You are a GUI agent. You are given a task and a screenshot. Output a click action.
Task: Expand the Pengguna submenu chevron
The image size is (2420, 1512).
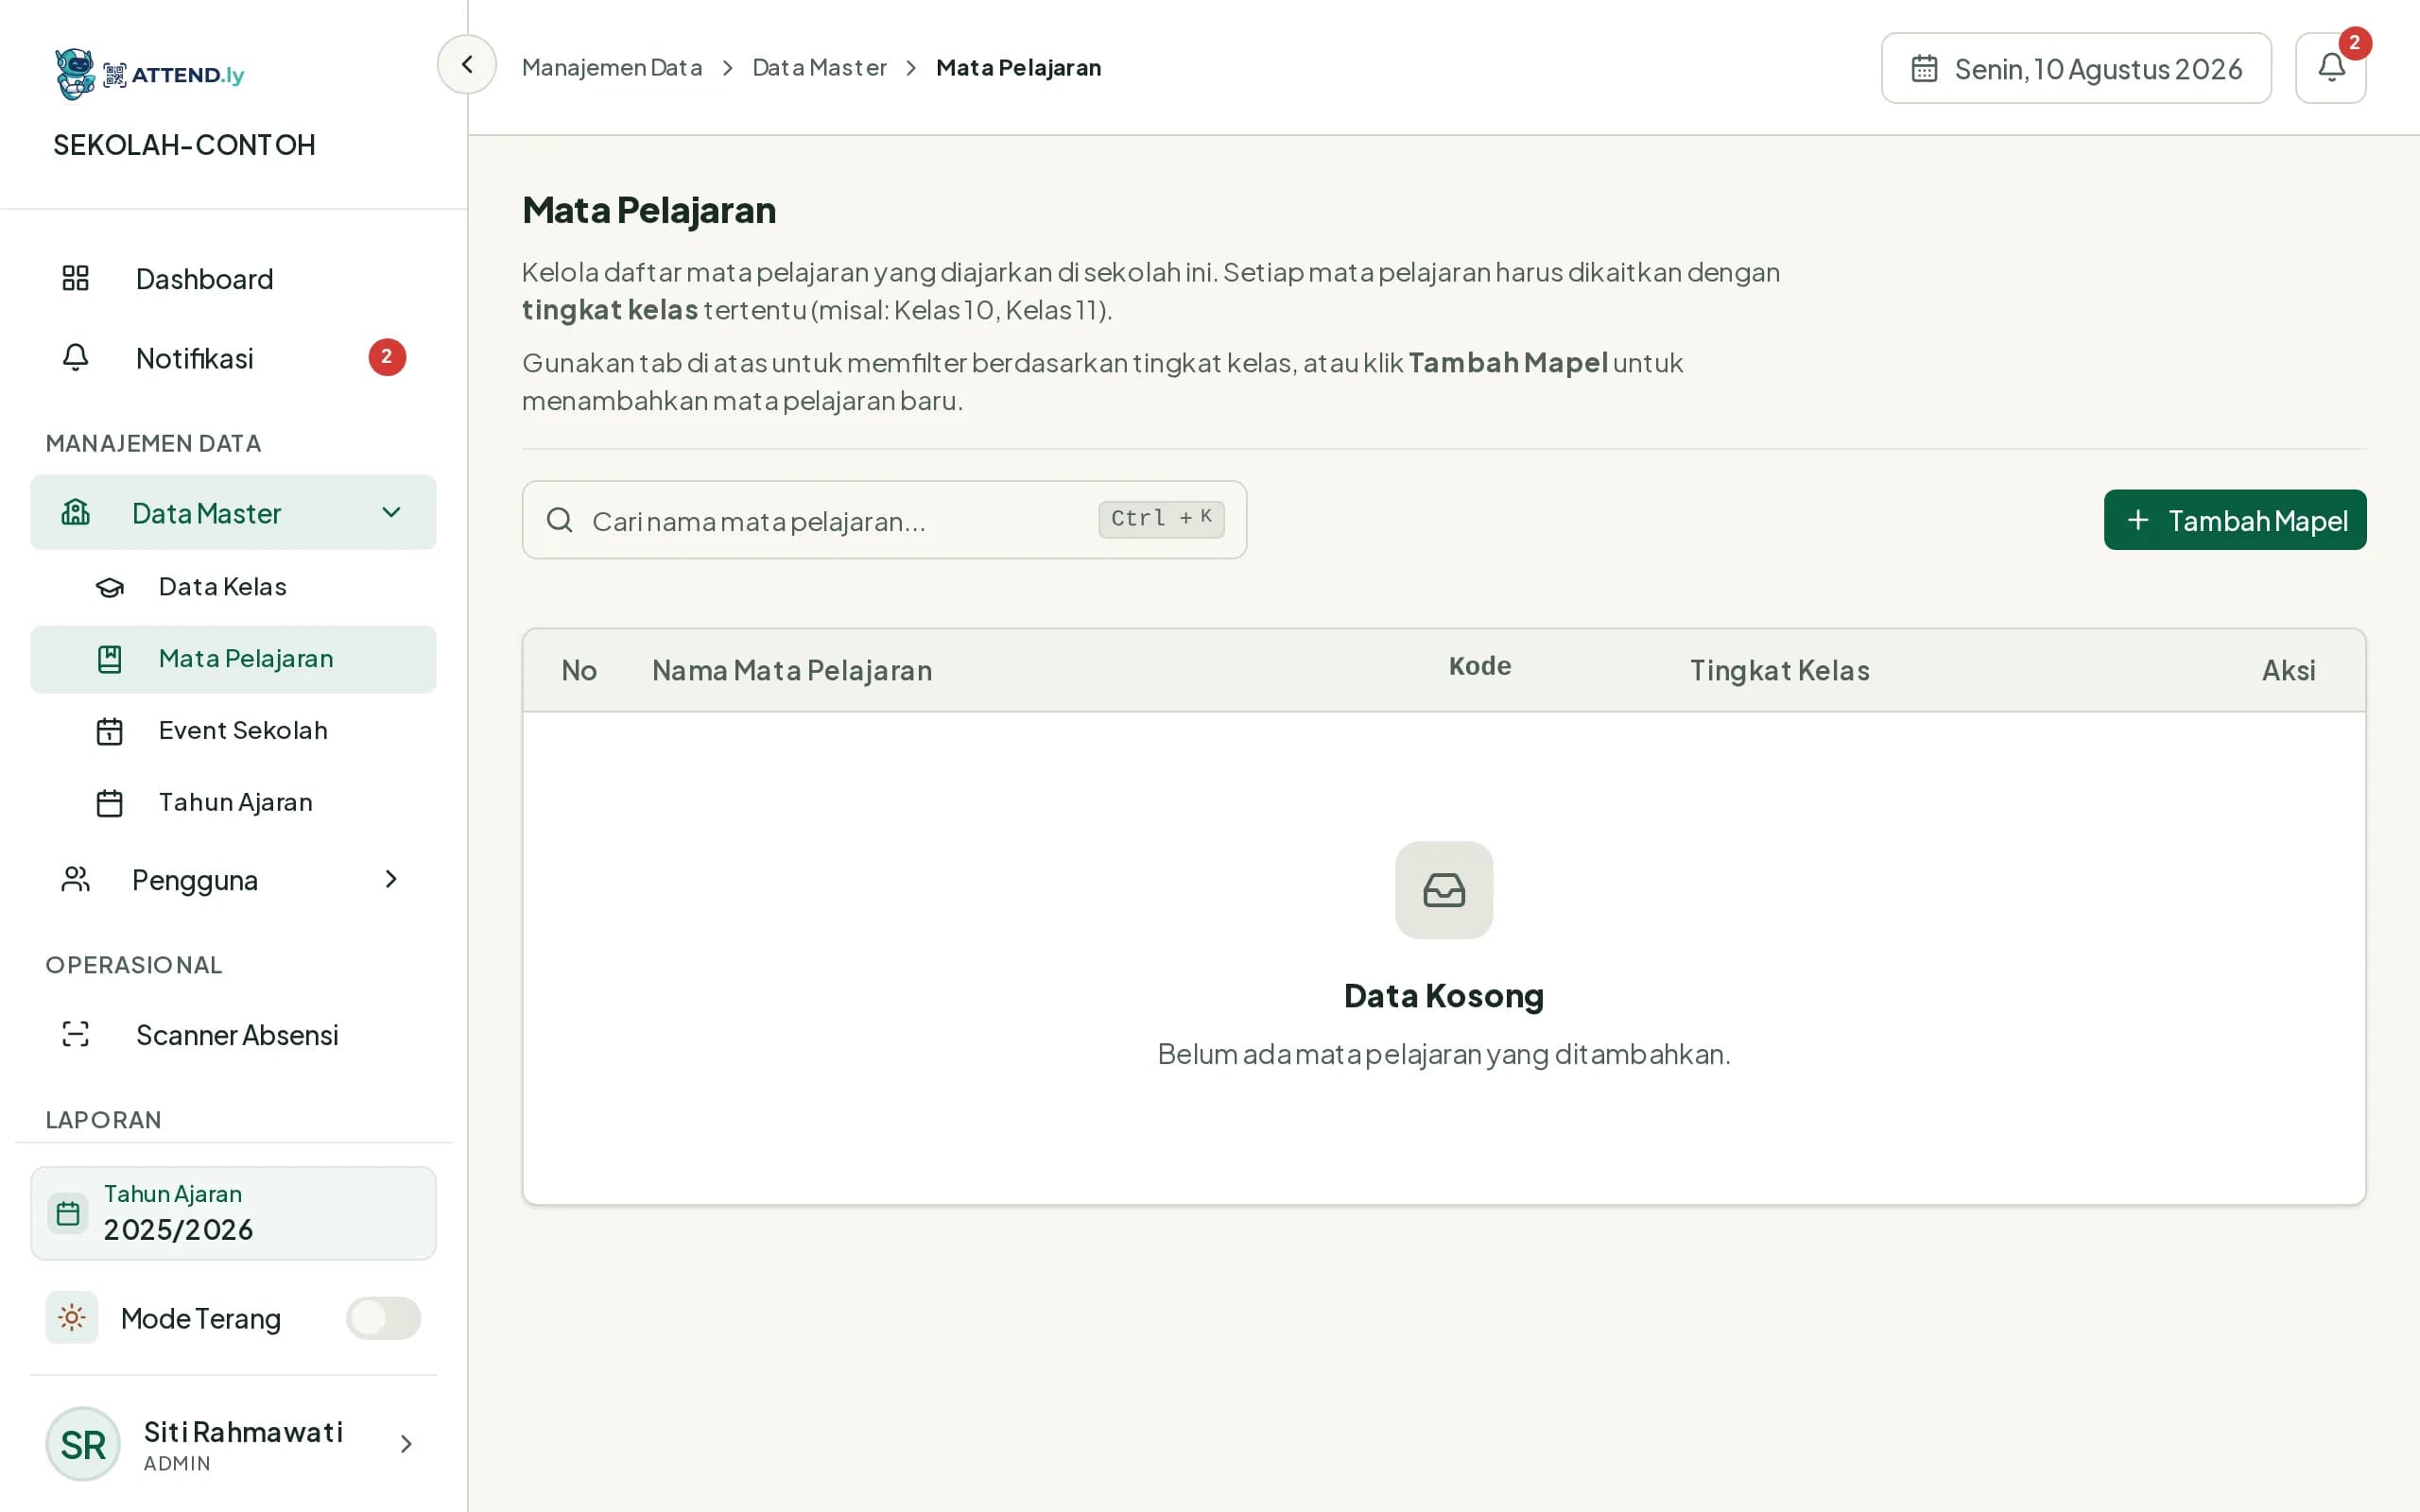391,879
